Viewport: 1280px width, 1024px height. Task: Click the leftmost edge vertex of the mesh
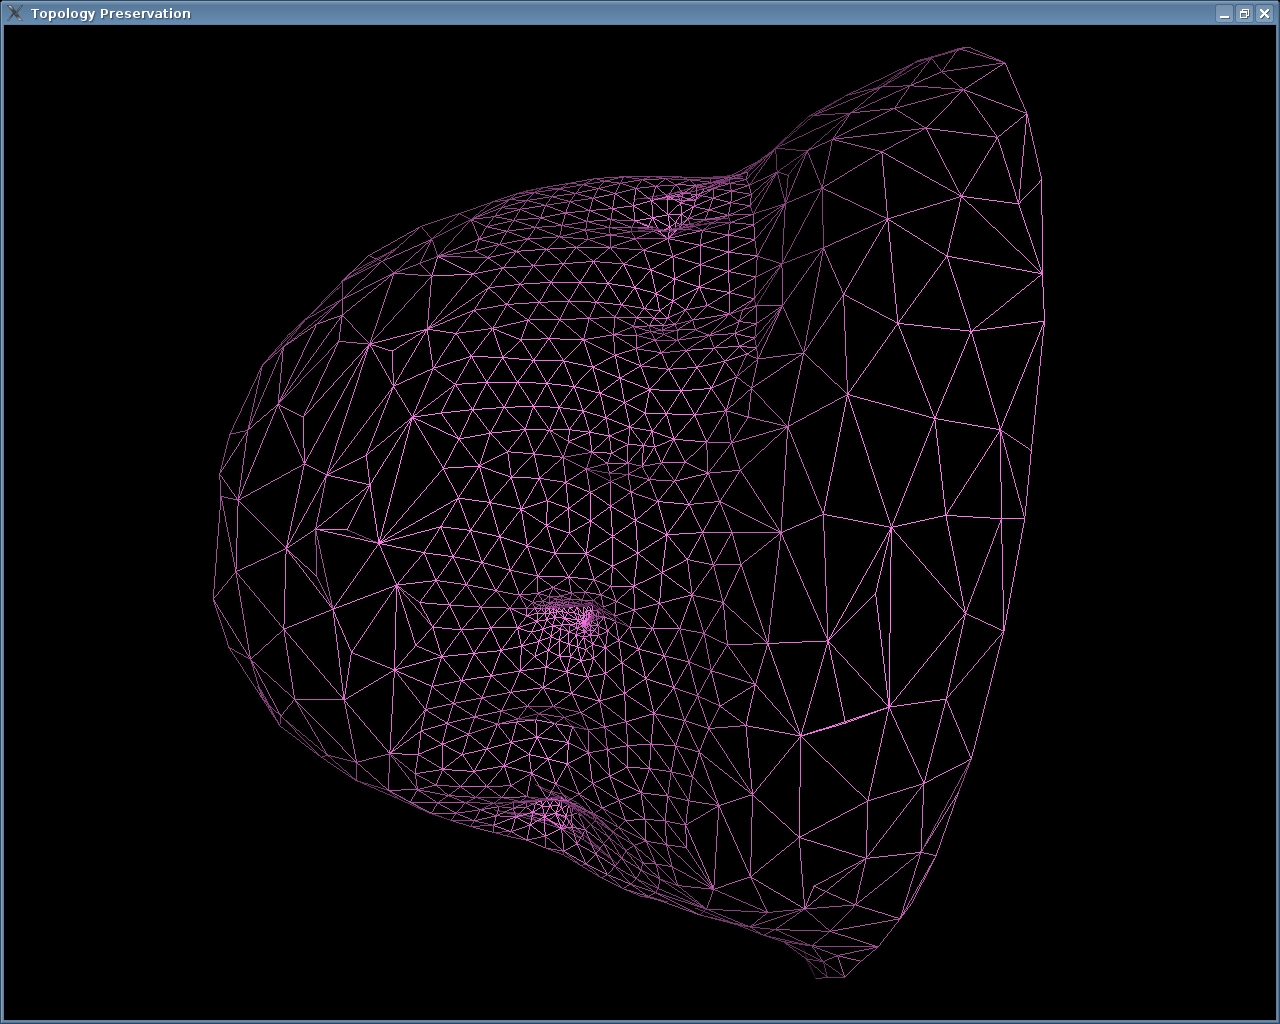214,597
